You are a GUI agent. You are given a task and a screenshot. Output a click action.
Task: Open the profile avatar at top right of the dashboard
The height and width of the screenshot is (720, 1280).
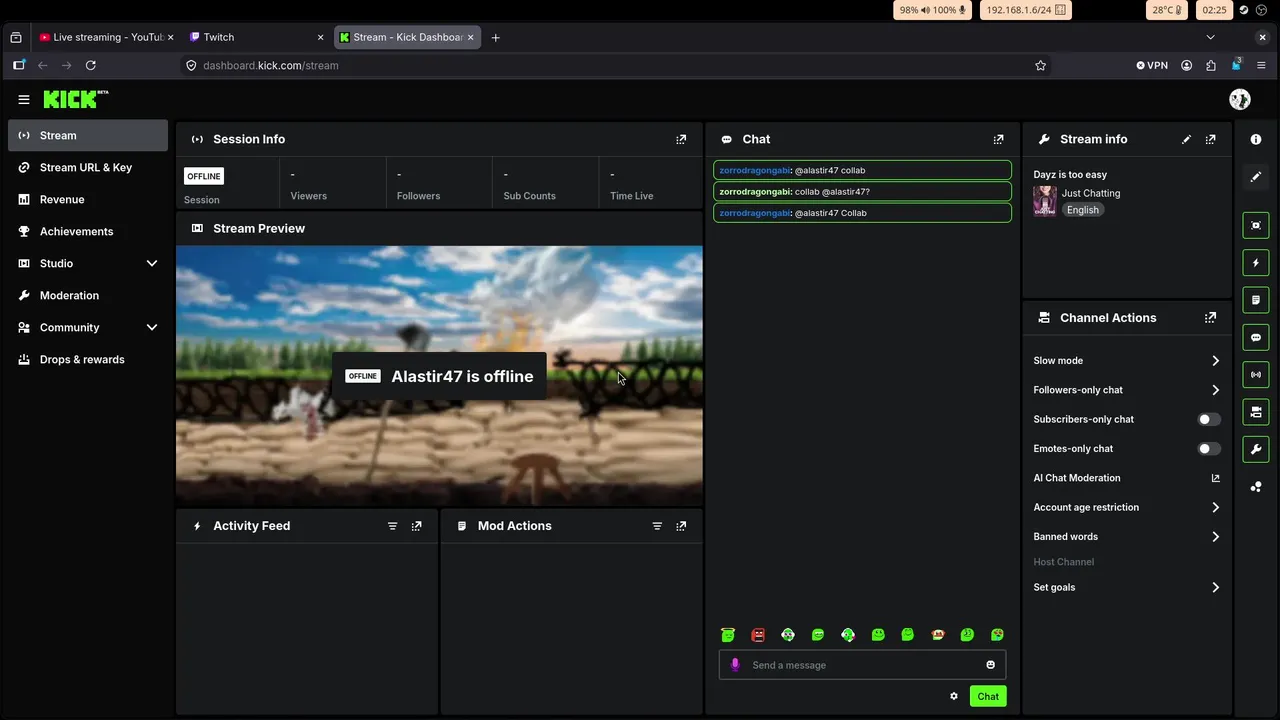[1240, 99]
